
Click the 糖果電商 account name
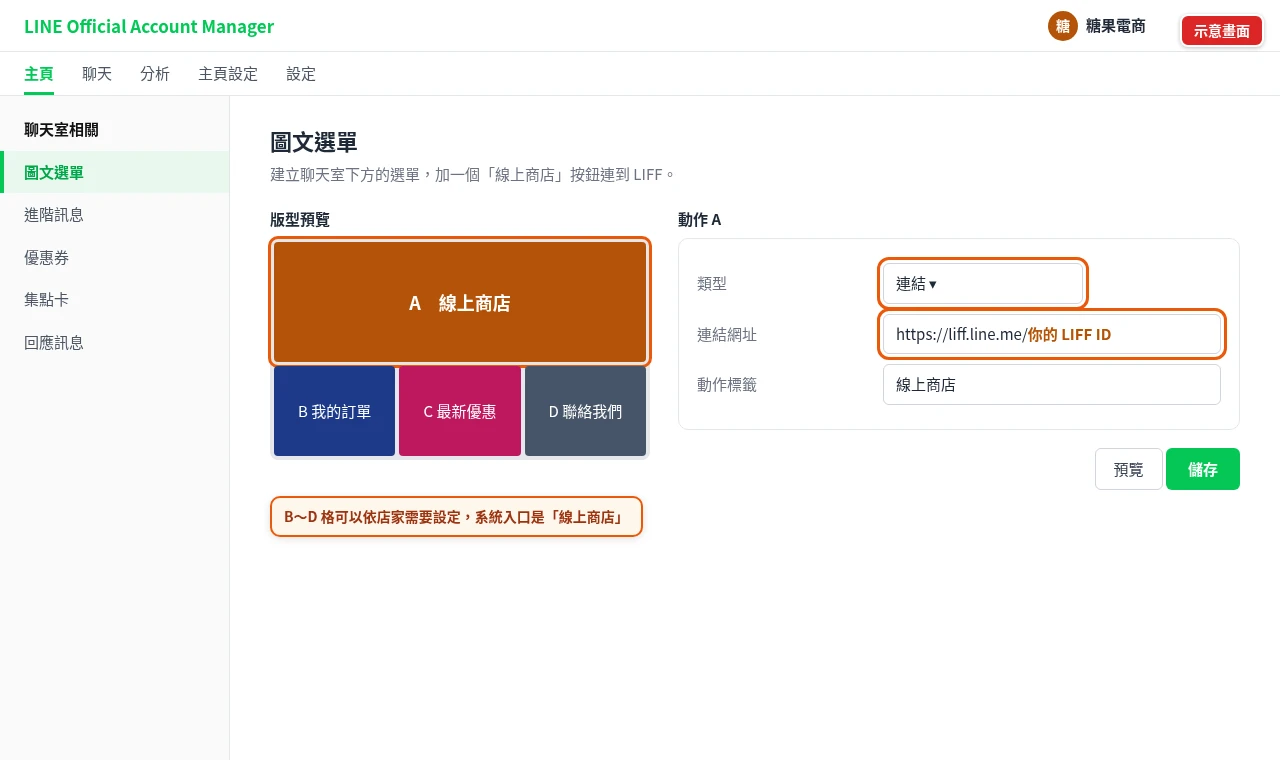click(1116, 26)
